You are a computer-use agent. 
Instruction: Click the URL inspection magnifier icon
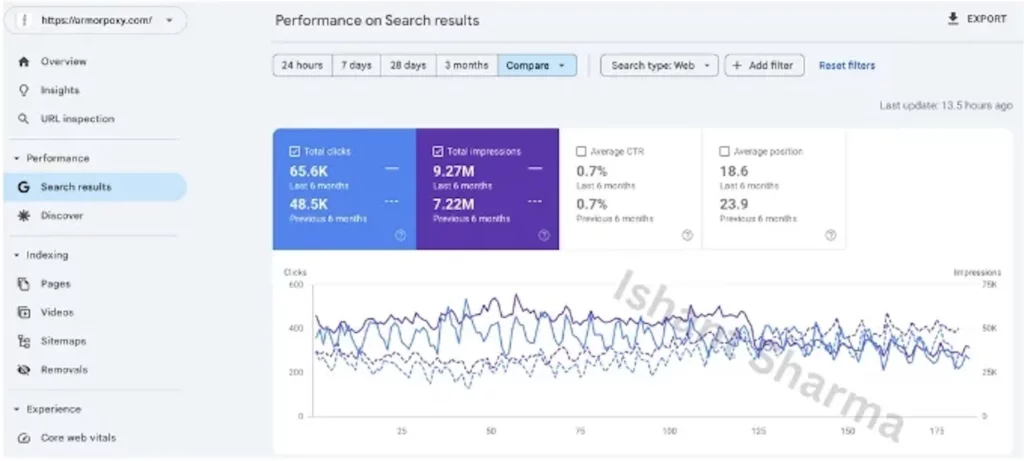(23, 119)
